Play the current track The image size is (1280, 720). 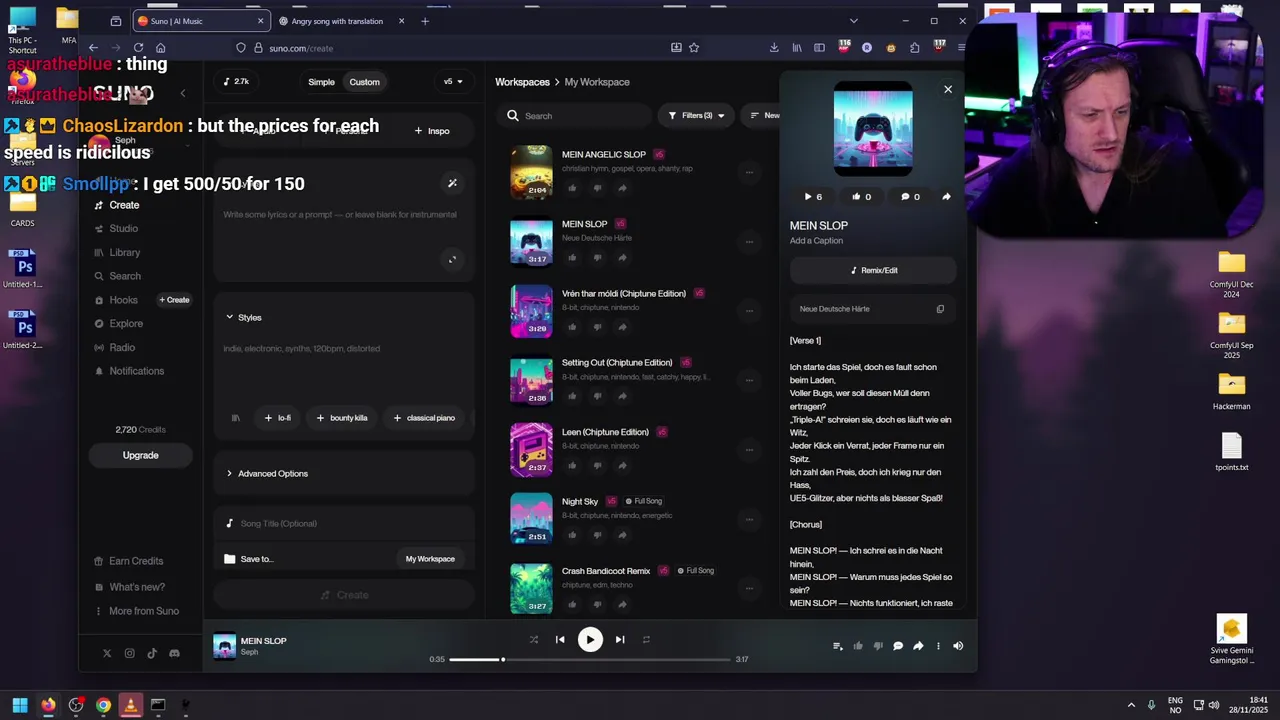coord(590,640)
